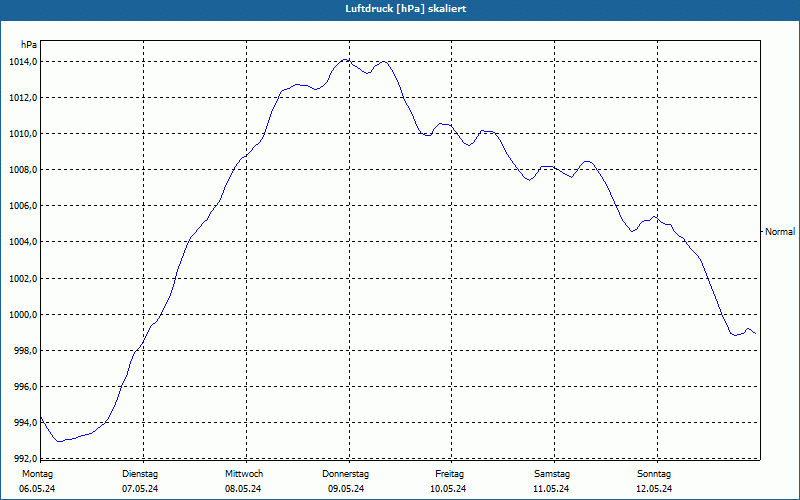Click the date 10.05.24
Viewport: 800px width, 500px height.
(x=448, y=489)
